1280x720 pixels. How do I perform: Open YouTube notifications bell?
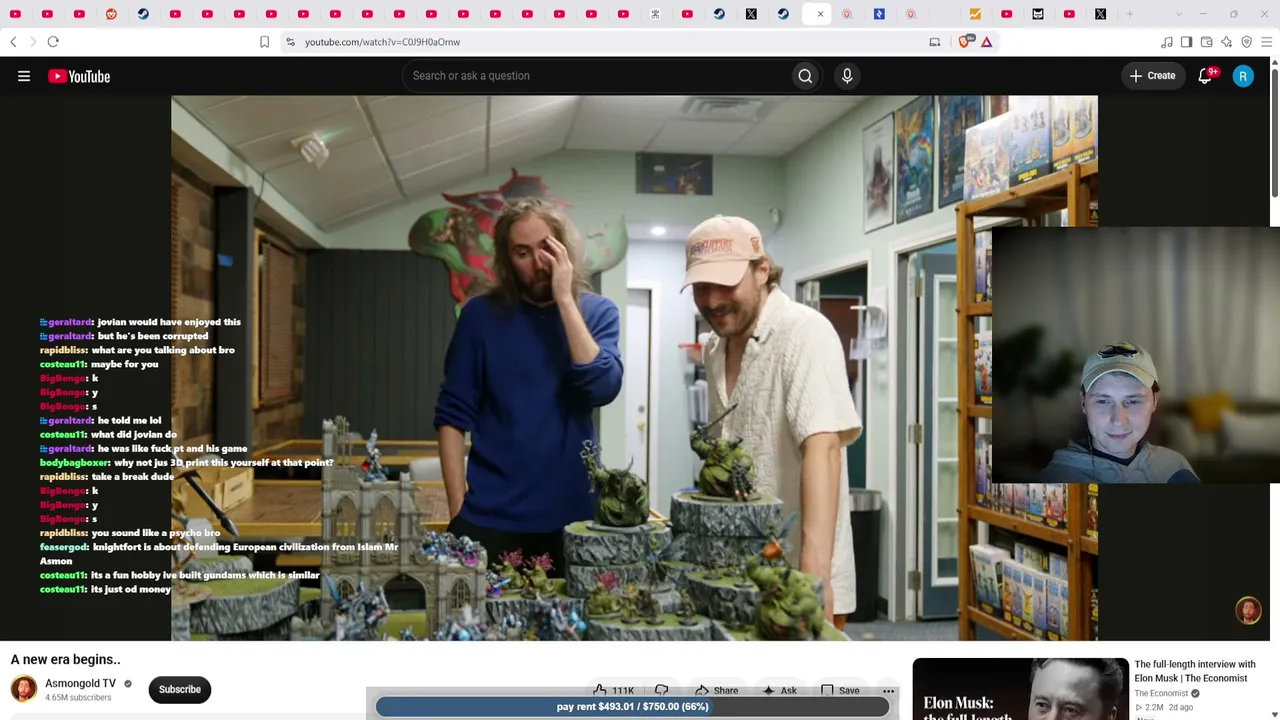(x=1205, y=76)
